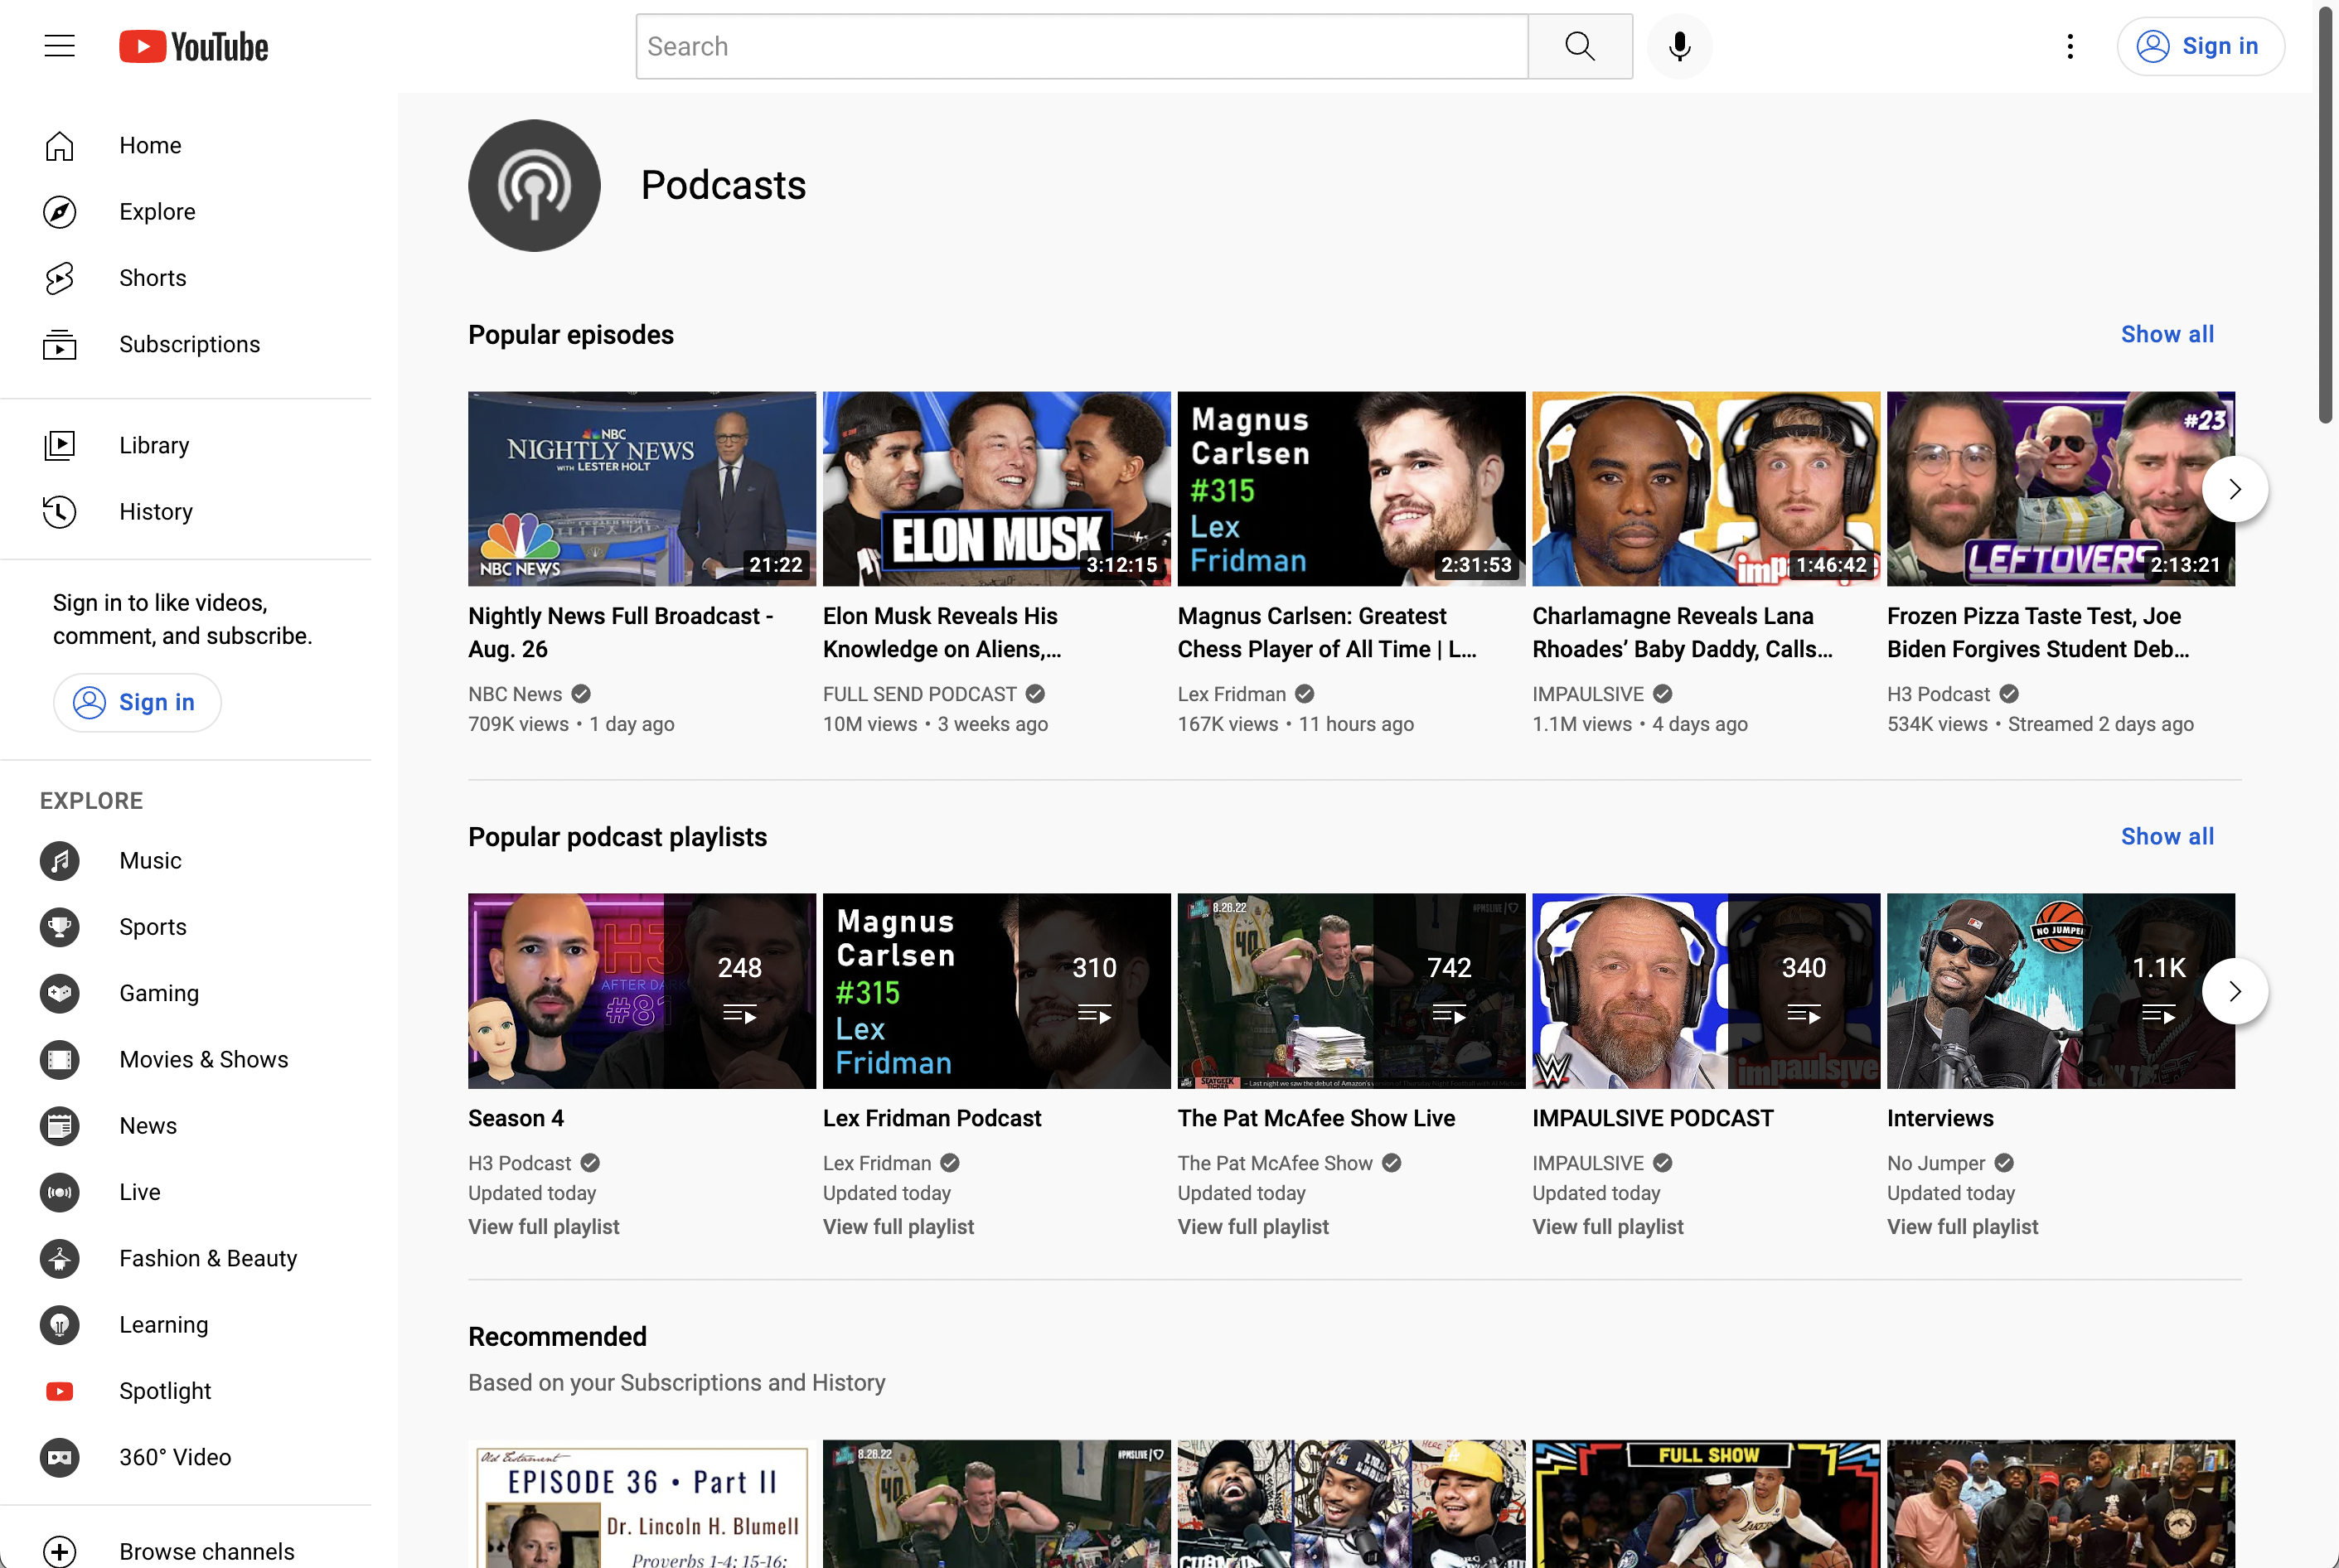Click the Live broadcast icon

pyautogui.click(x=60, y=1192)
